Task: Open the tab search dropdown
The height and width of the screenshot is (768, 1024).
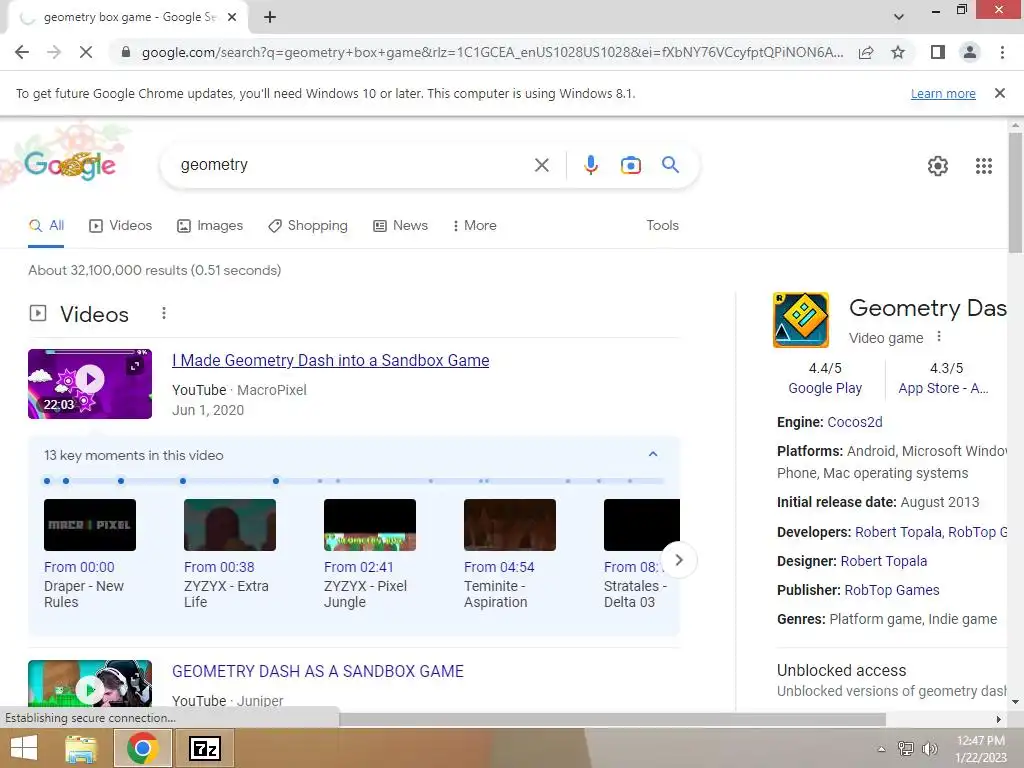Action: (x=899, y=17)
